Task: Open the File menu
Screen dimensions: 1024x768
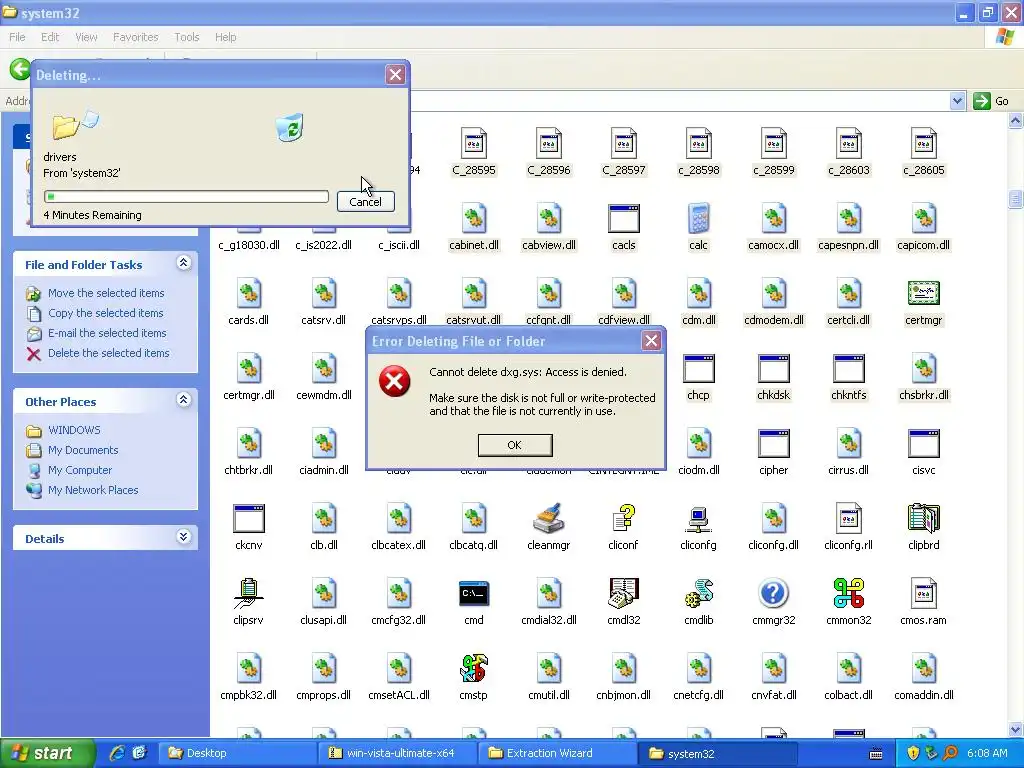Action: (17, 37)
